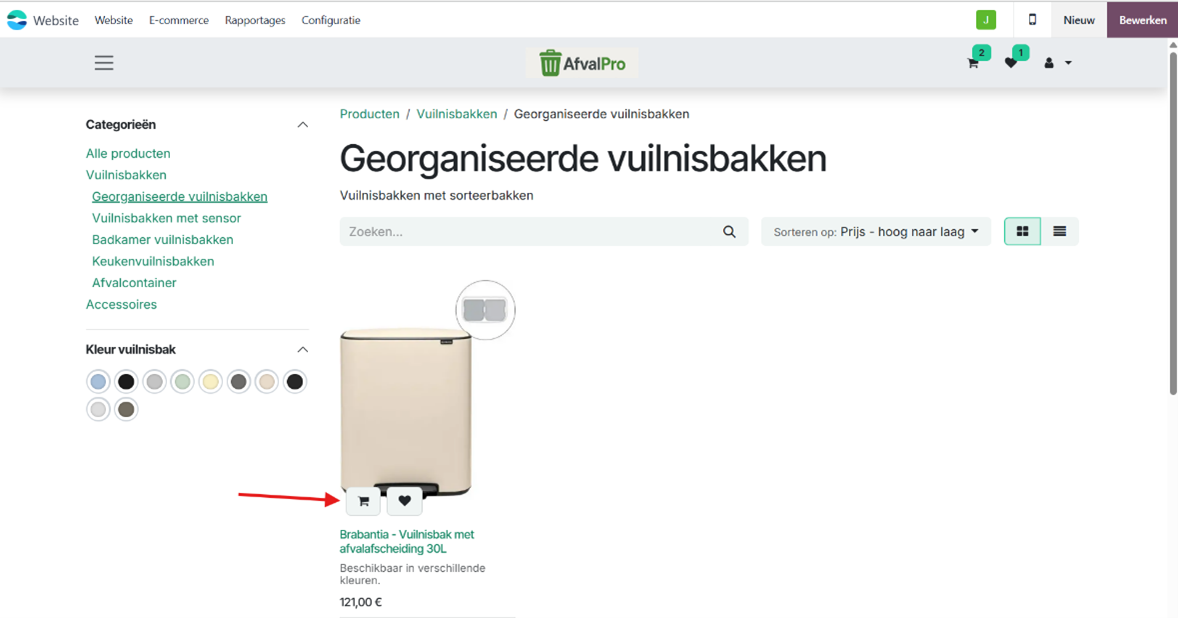Switch to list view layout
The height and width of the screenshot is (618, 1178).
[1059, 232]
